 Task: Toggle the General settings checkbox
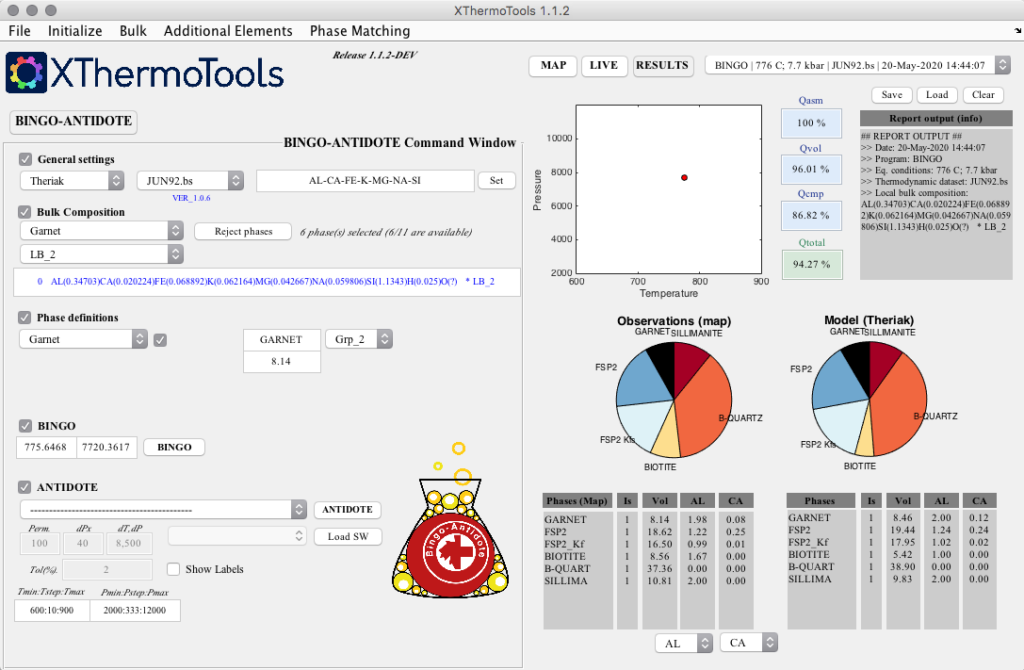coord(25,159)
